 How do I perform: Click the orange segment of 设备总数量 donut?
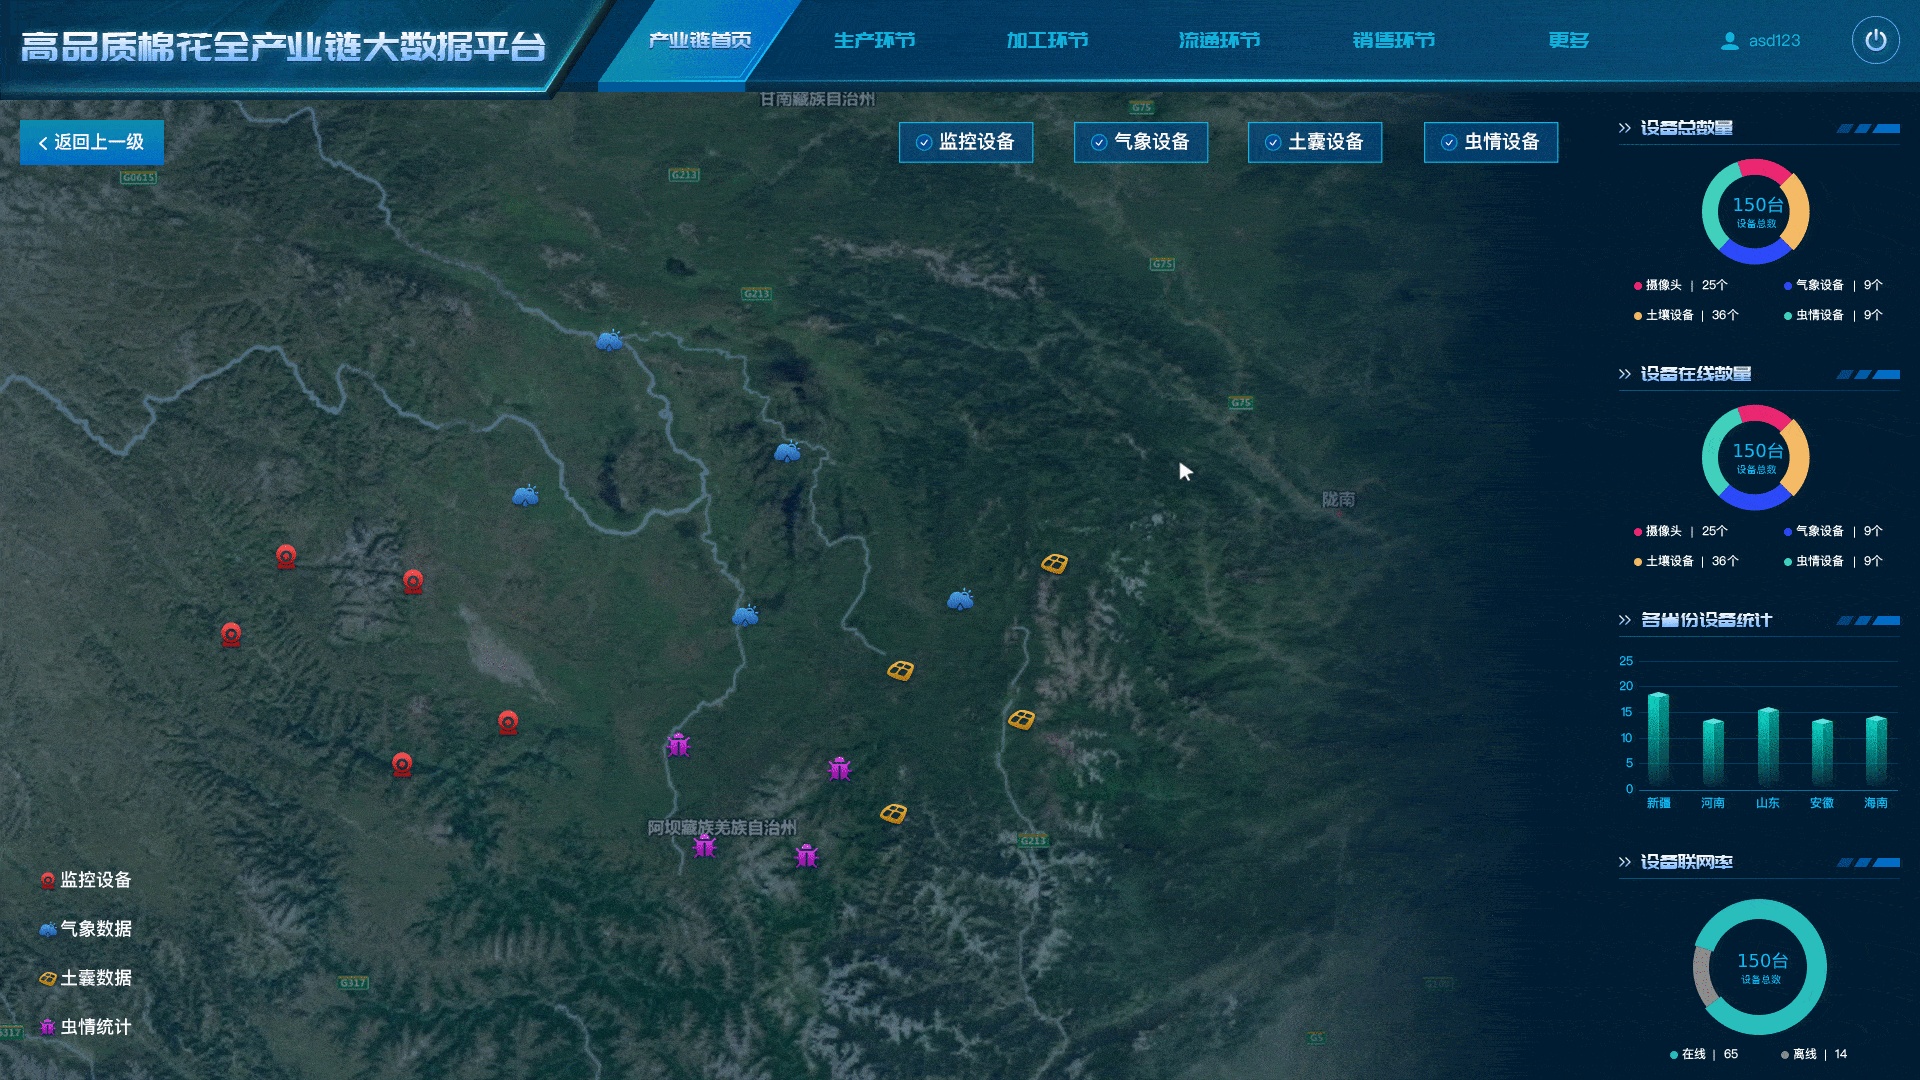pyautogui.click(x=1798, y=212)
